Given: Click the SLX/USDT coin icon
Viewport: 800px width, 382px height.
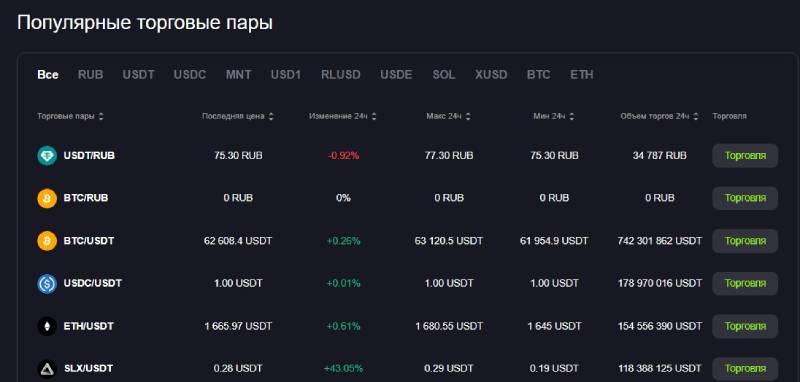Looking at the screenshot, I should (x=47, y=369).
